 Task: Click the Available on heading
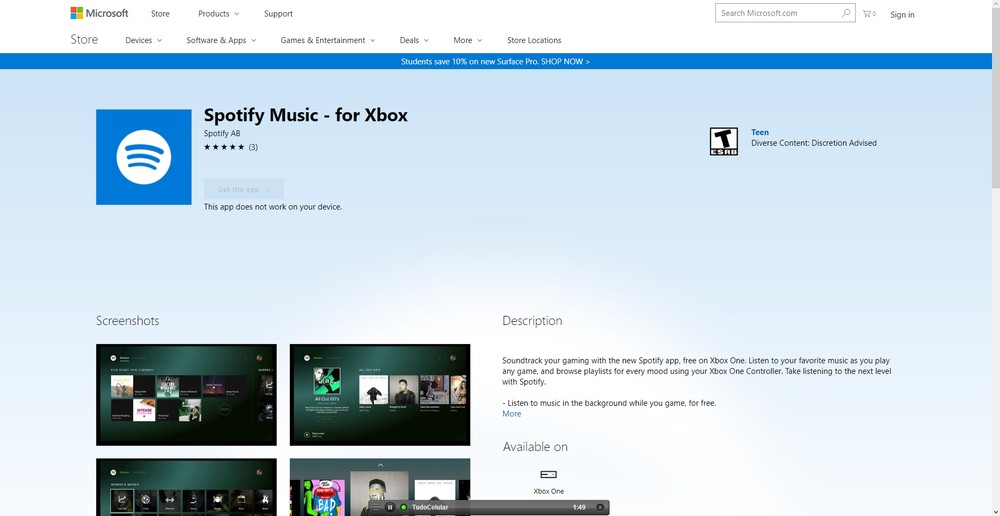534,446
